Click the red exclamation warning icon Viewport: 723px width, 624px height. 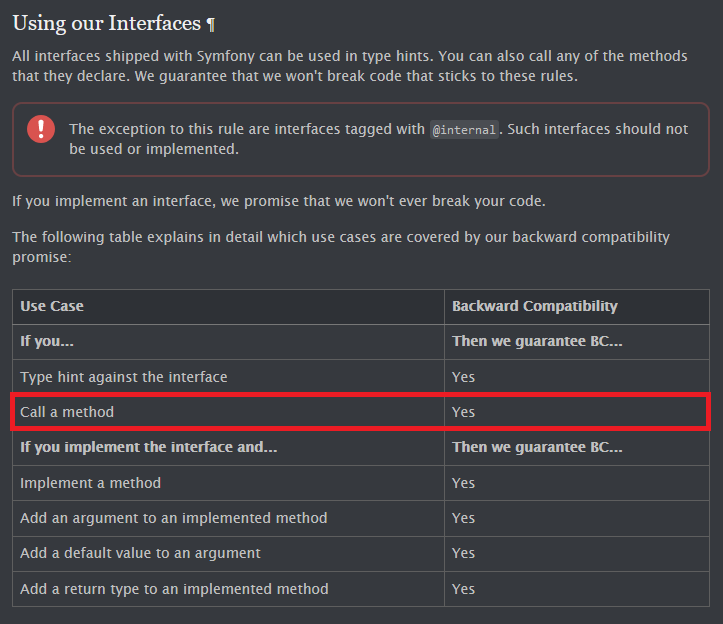click(41, 129)
